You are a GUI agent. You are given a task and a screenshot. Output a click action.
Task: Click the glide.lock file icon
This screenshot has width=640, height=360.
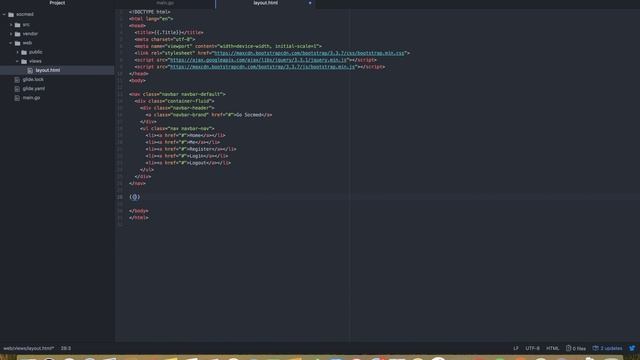point(17,80)
